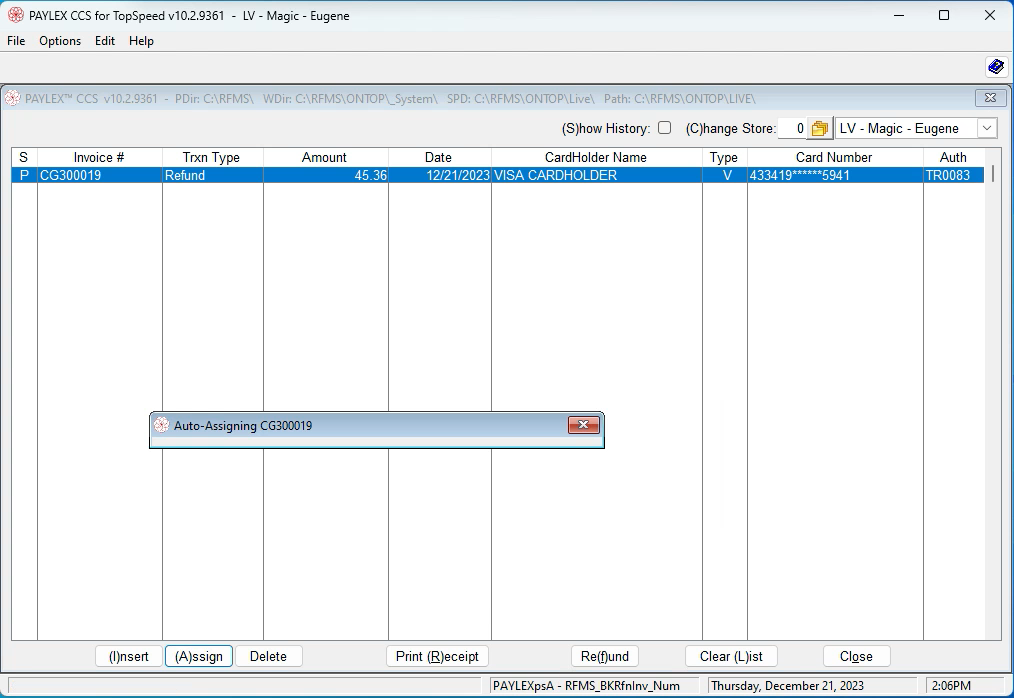Open the Help menu
Image resolution: width=1014 pixels, height=698 pixels.
[x=141, y=41]
